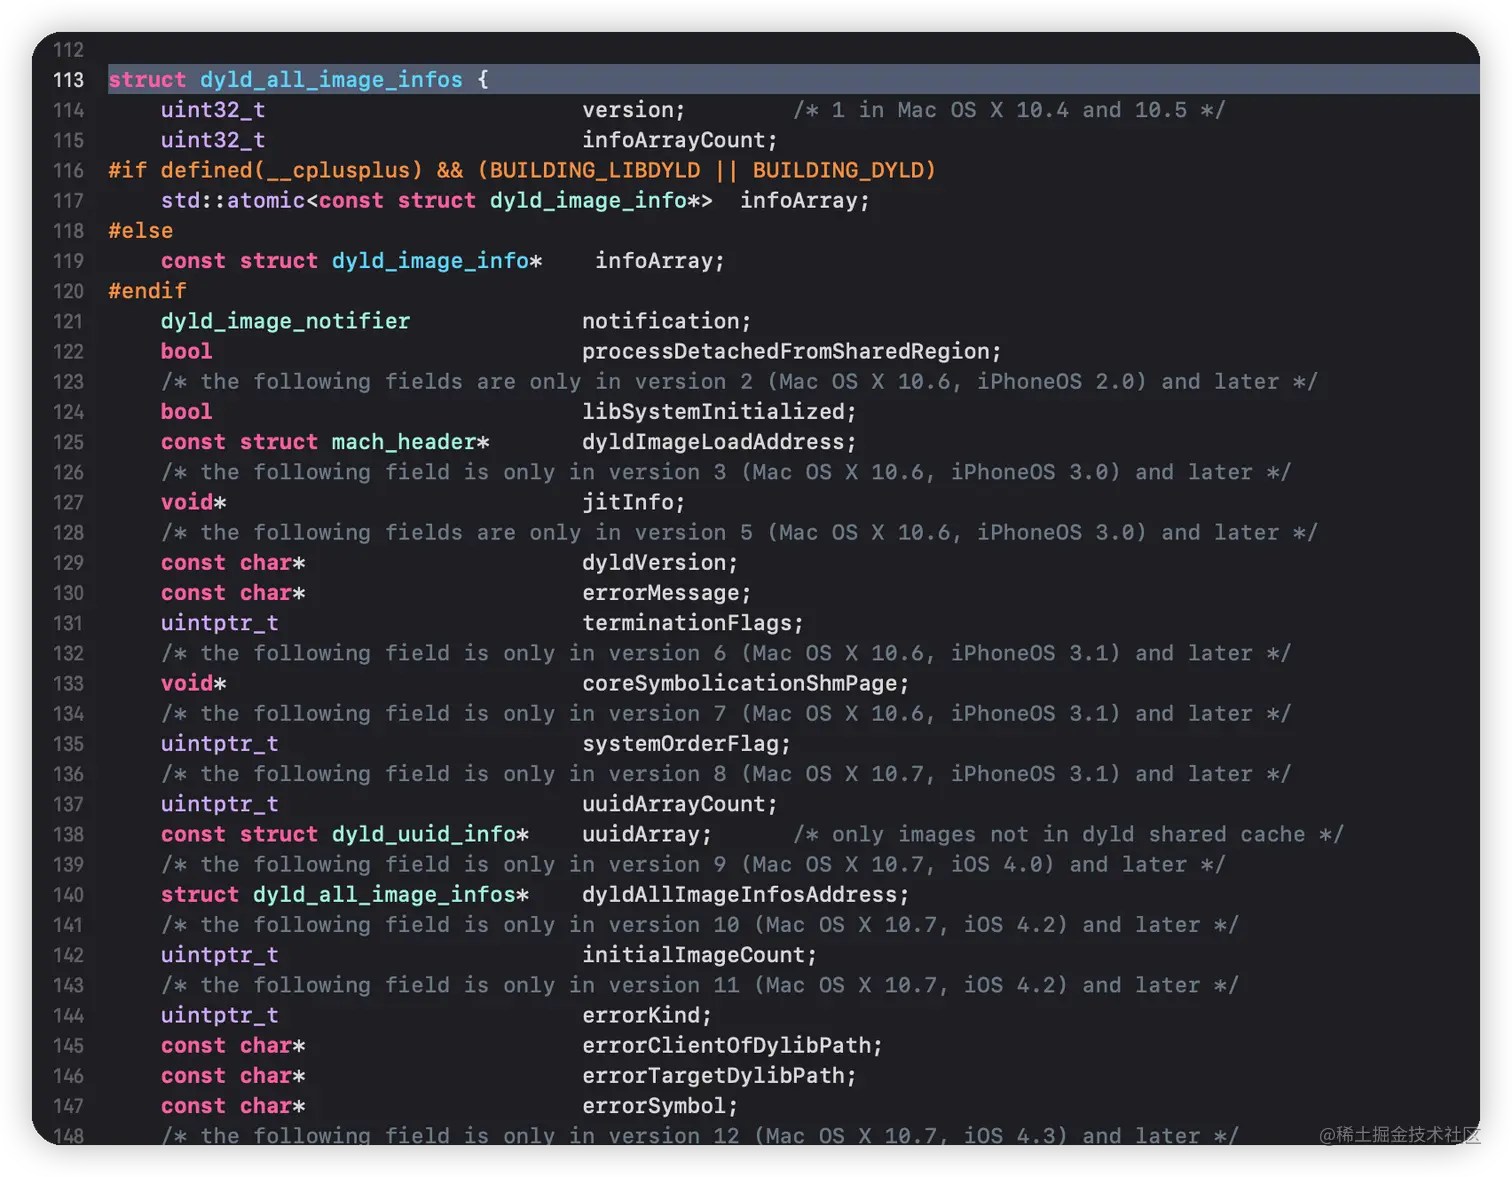Click line number 113 in the gutter
The width and height of the screenshot is (1512, 1177).
point(69,80)
